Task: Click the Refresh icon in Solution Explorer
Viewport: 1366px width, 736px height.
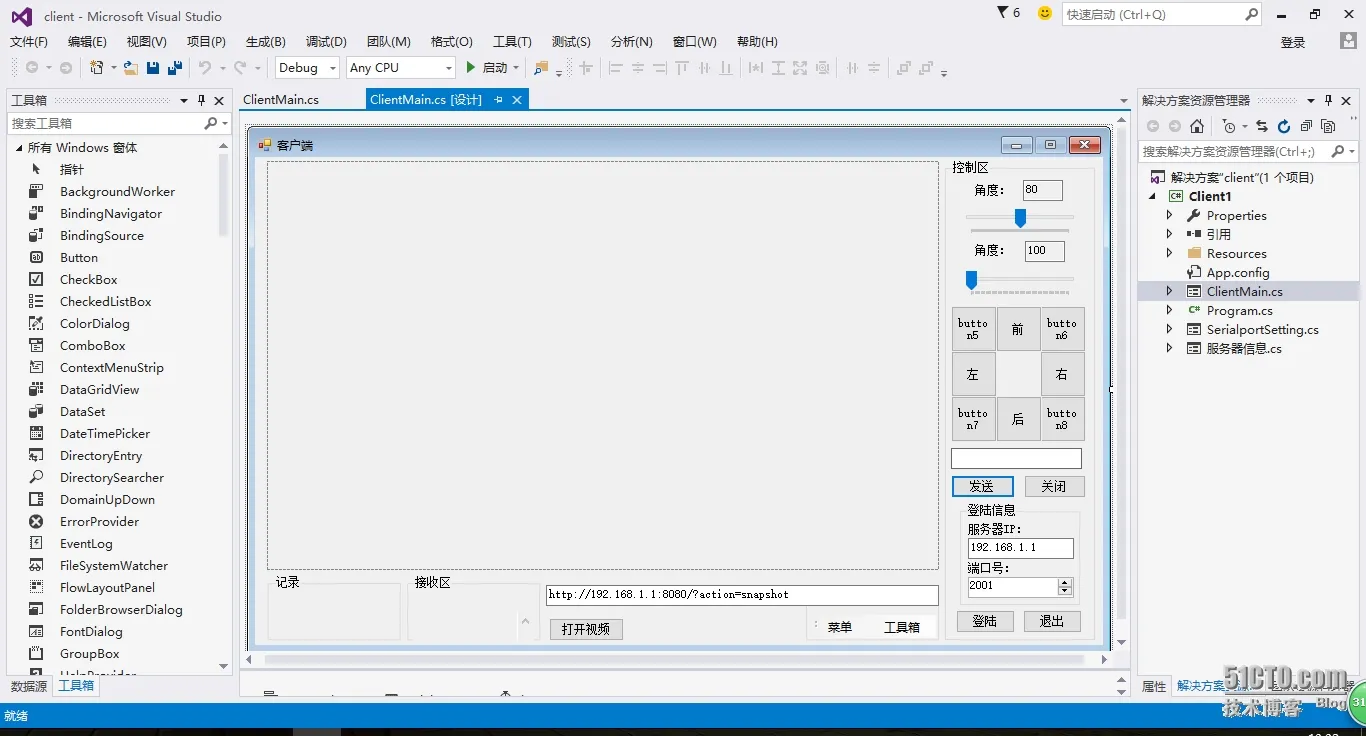Action: (x=1284, y=126)
